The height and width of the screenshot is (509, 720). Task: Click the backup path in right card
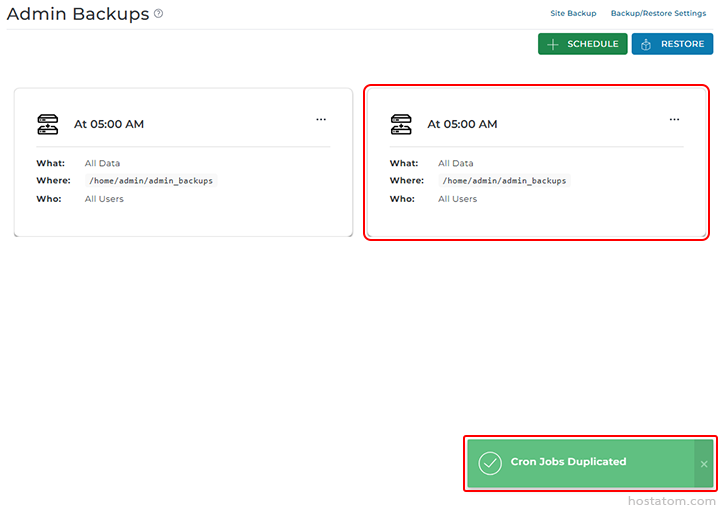504,181
